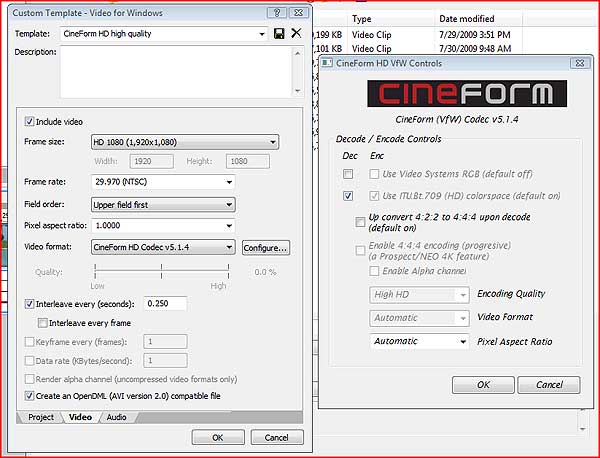
Task: Click OK in CineForm controls dialog
Action: pos(483,385)
